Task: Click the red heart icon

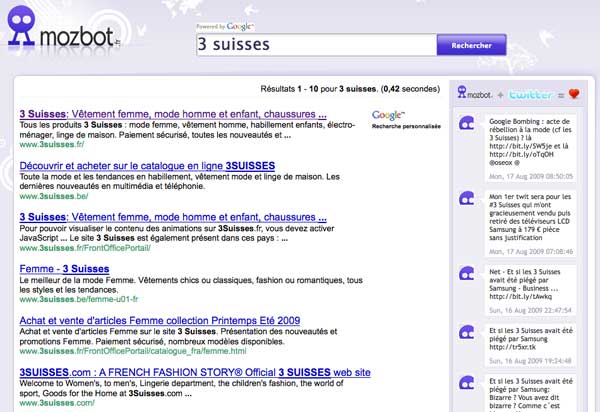Action: [x=574, y=94]
